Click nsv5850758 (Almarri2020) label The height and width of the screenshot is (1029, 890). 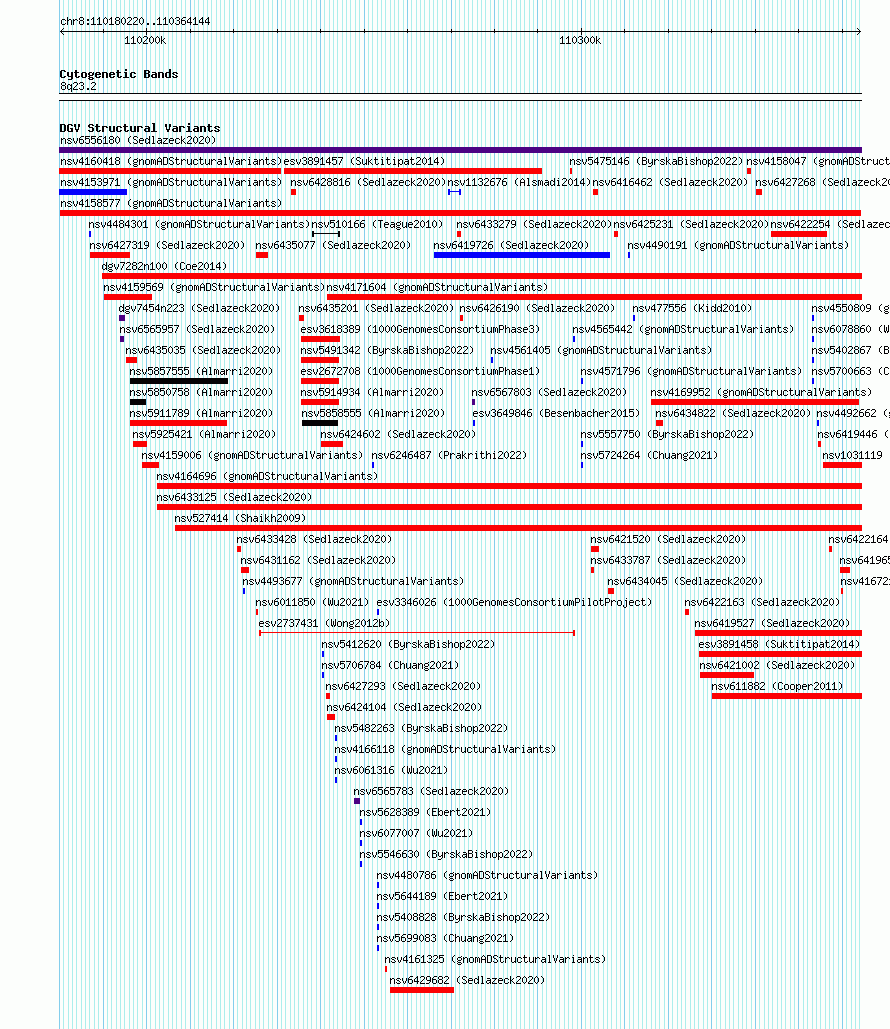click(201, 392)
